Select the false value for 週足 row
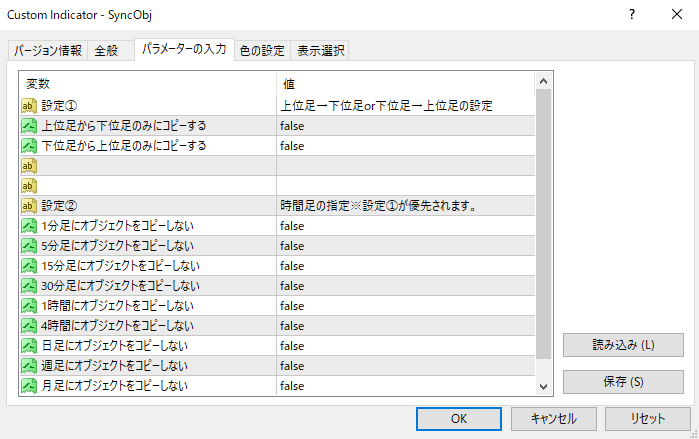This screenshot has height=439, width=699. [292, 365]
